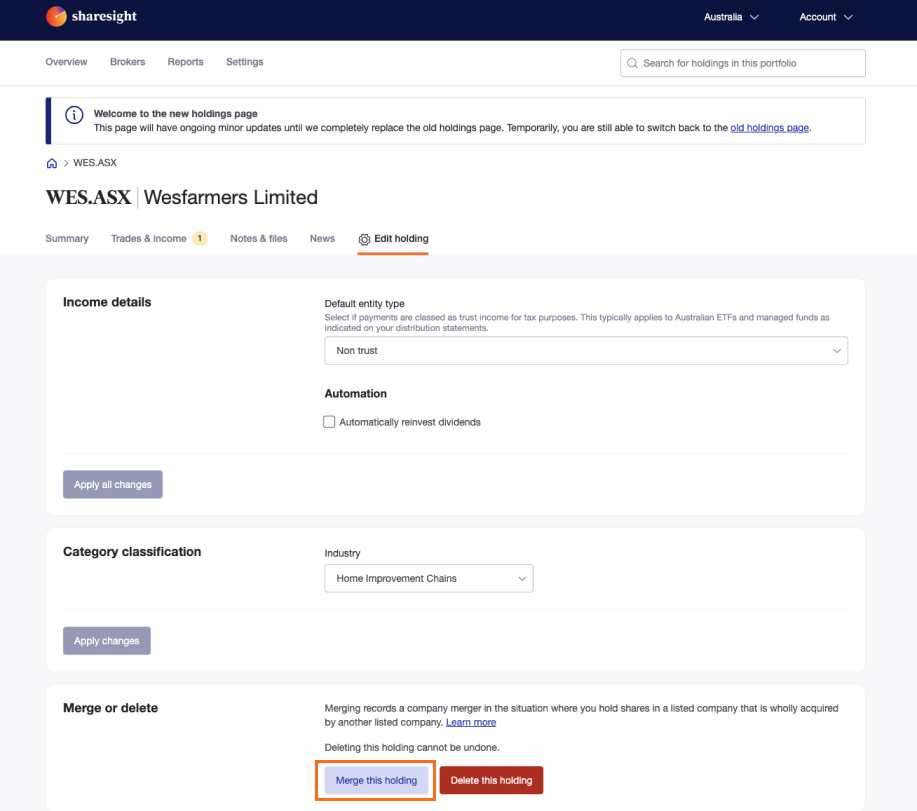Viewport: 917px width, 811px height.
Task: Enable Automatically reinvest dividends checkbox
Action: 329,422
